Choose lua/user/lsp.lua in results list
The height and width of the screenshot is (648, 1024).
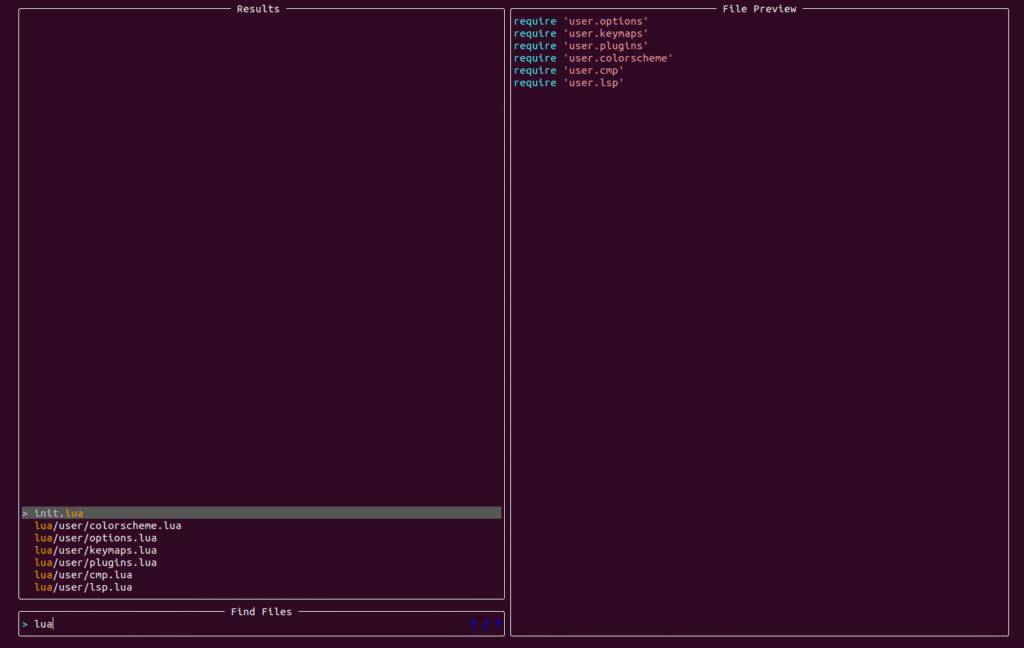[x=83, y=587]
